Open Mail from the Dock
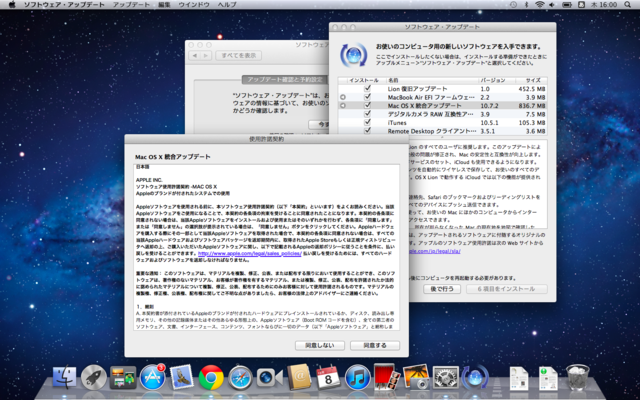Image resolution: width=640 pixels, height=400 pixels. click(x=182, y=377)
